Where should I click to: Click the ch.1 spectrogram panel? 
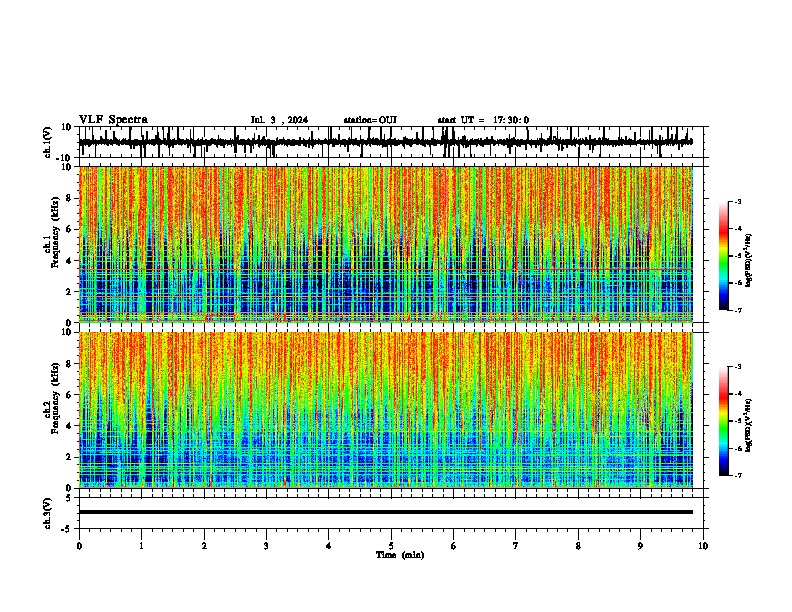(386, 244)
